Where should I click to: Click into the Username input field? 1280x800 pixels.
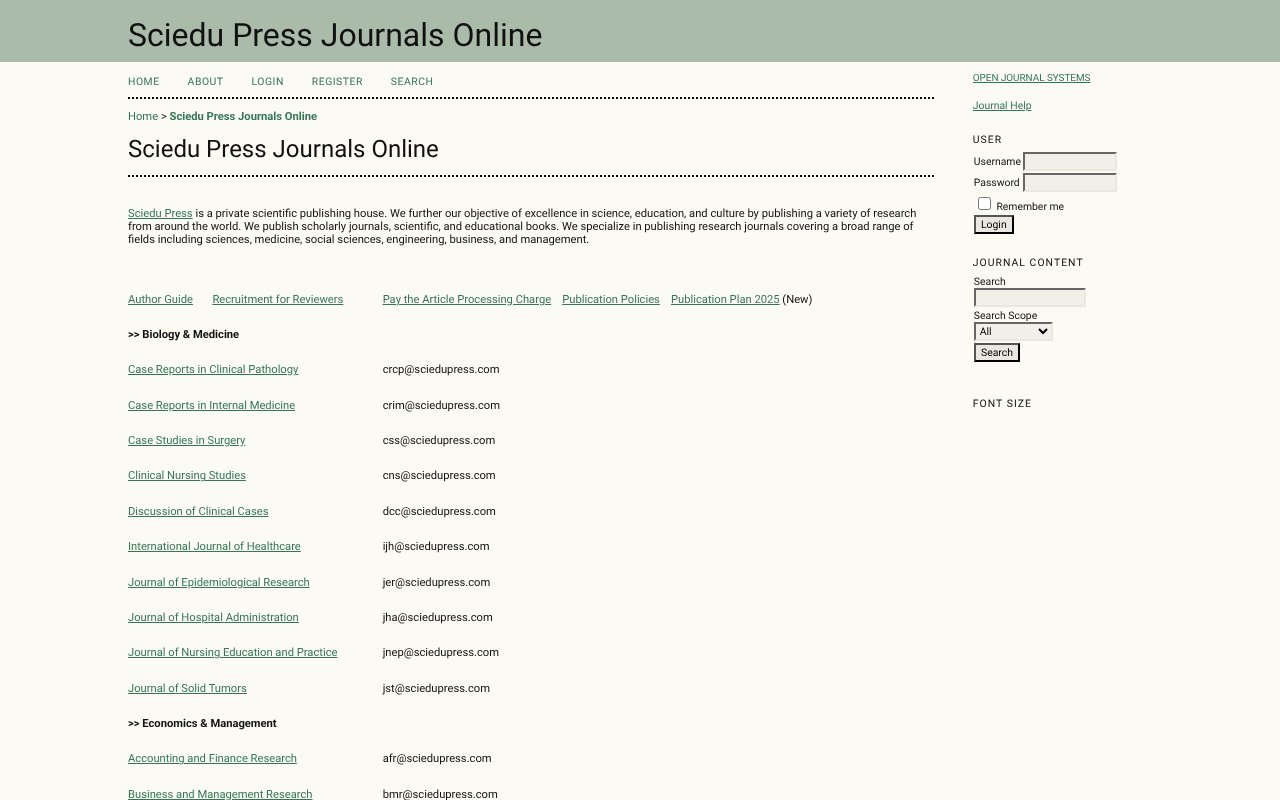[x=1069, y=162]
